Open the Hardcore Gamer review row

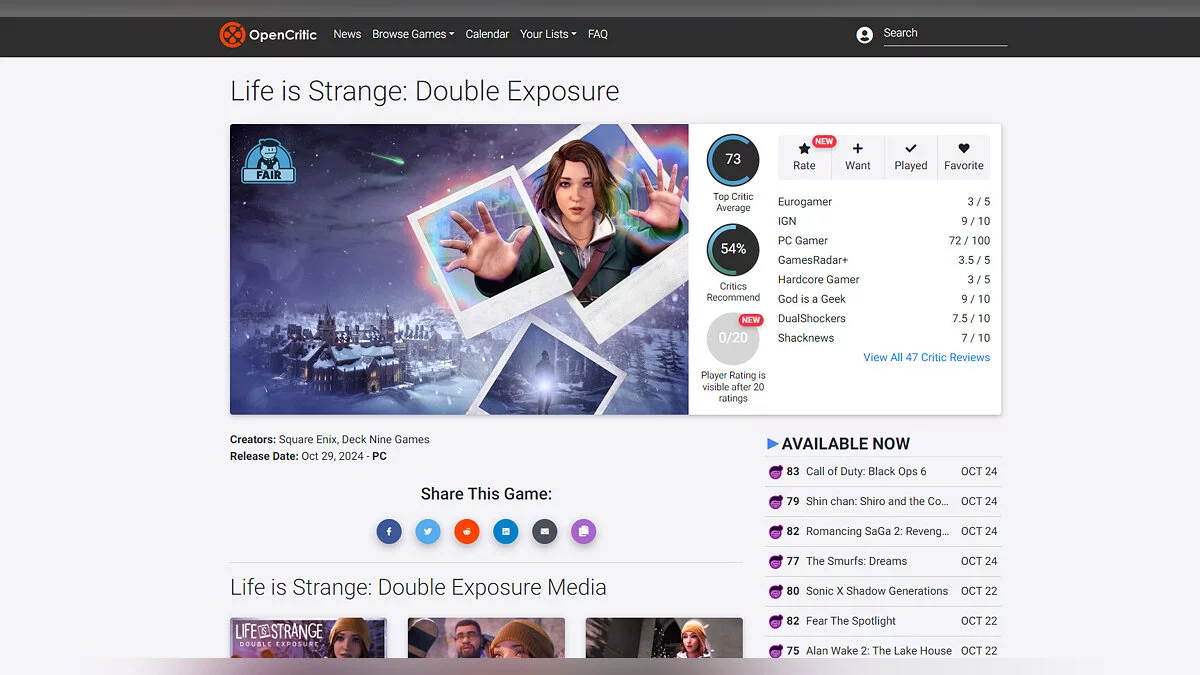pos(884,280)
